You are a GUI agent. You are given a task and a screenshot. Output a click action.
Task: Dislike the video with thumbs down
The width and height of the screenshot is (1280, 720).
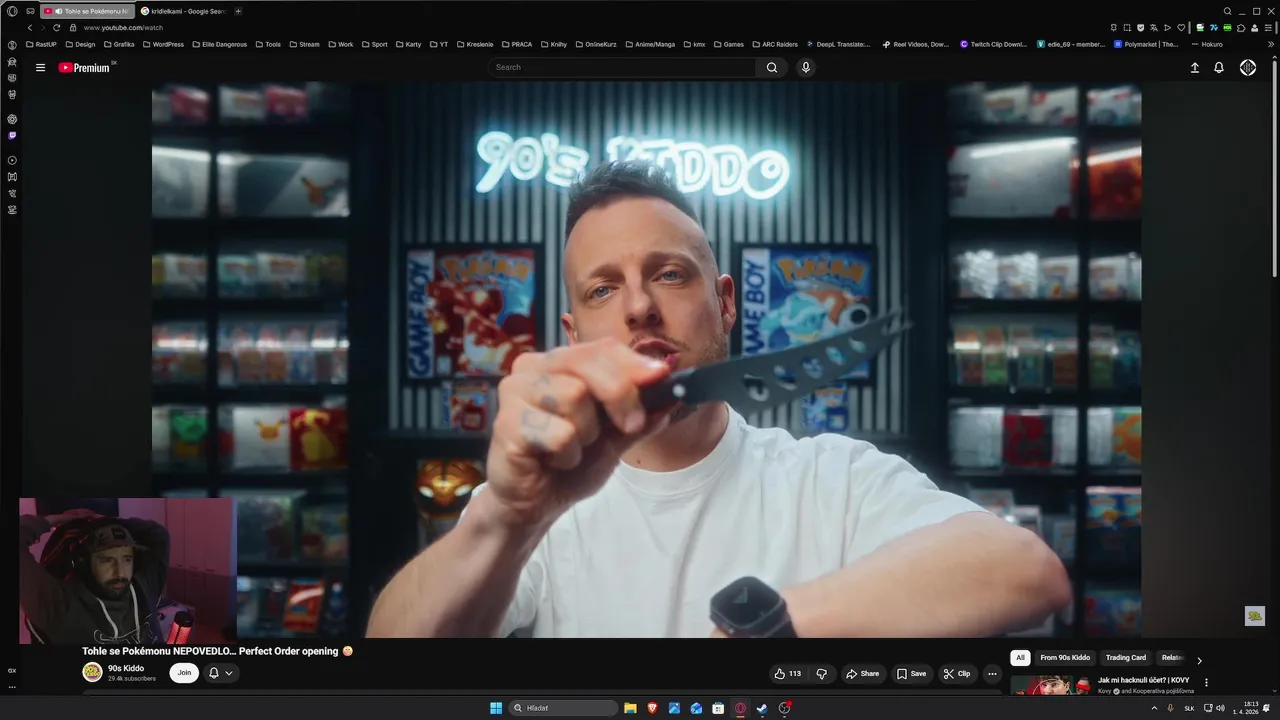tap(822, 674)
